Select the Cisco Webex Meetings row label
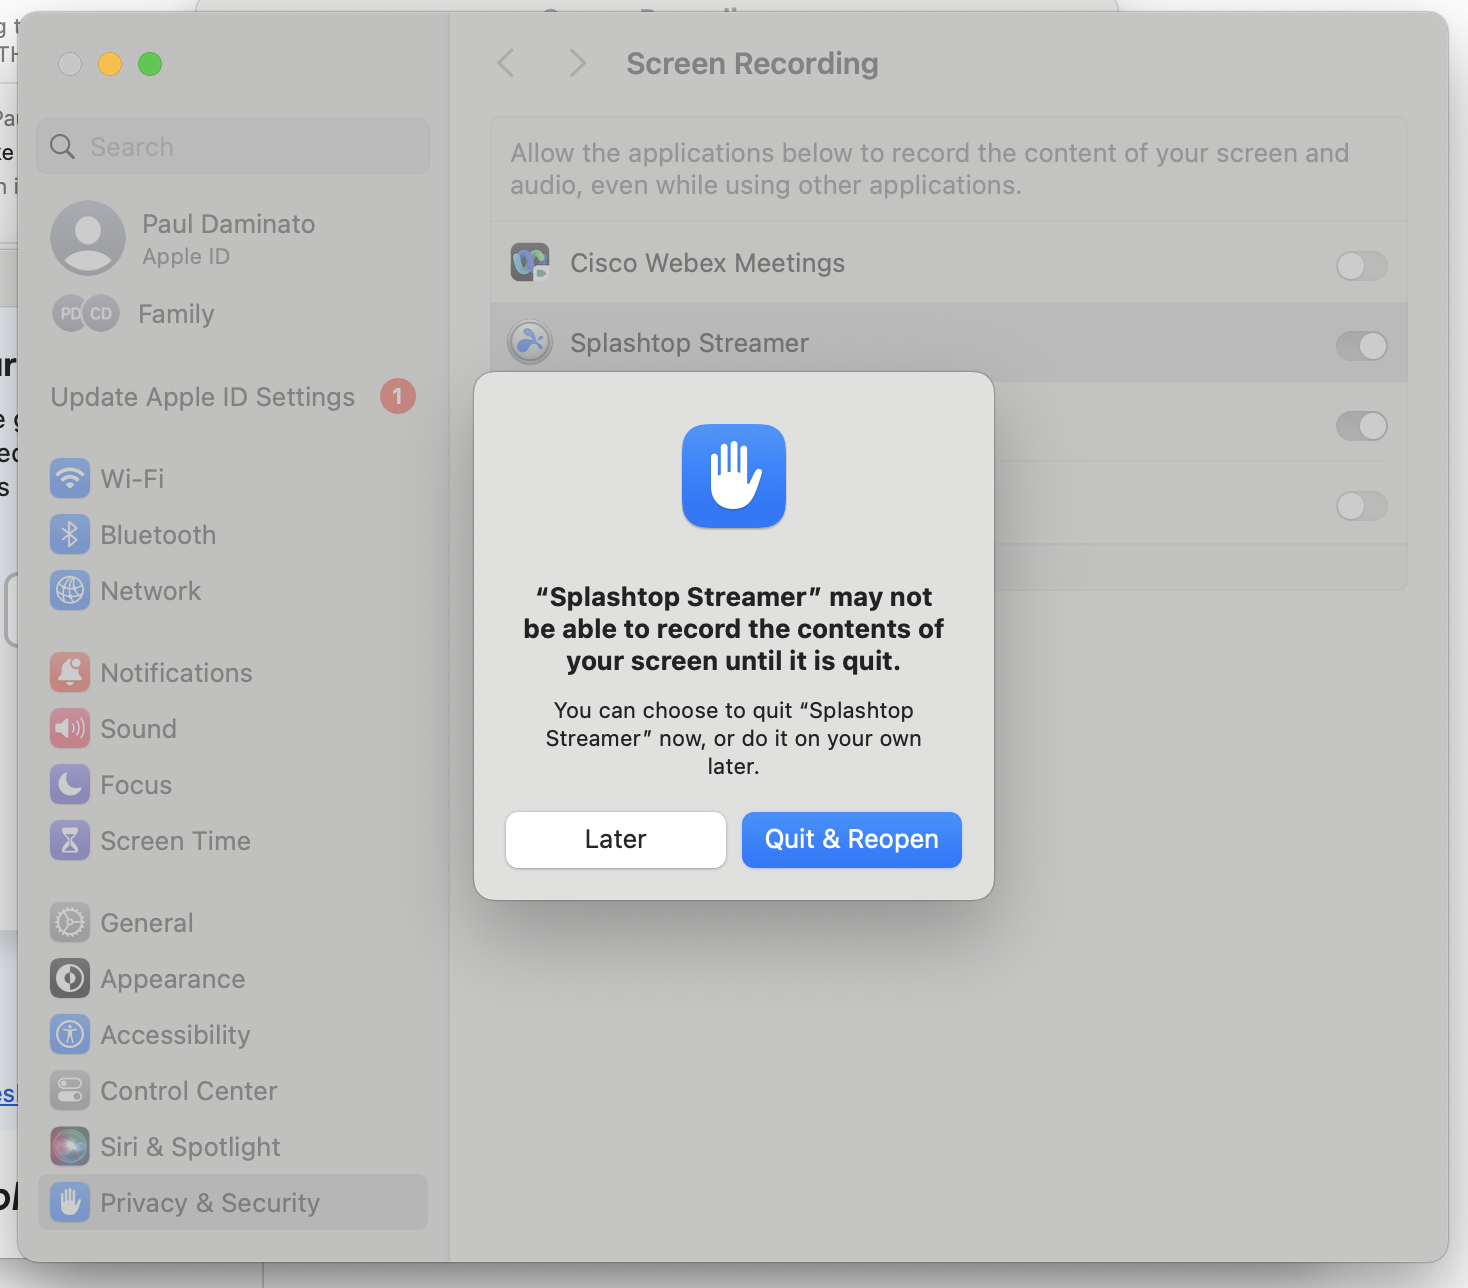 coord(708,263)
